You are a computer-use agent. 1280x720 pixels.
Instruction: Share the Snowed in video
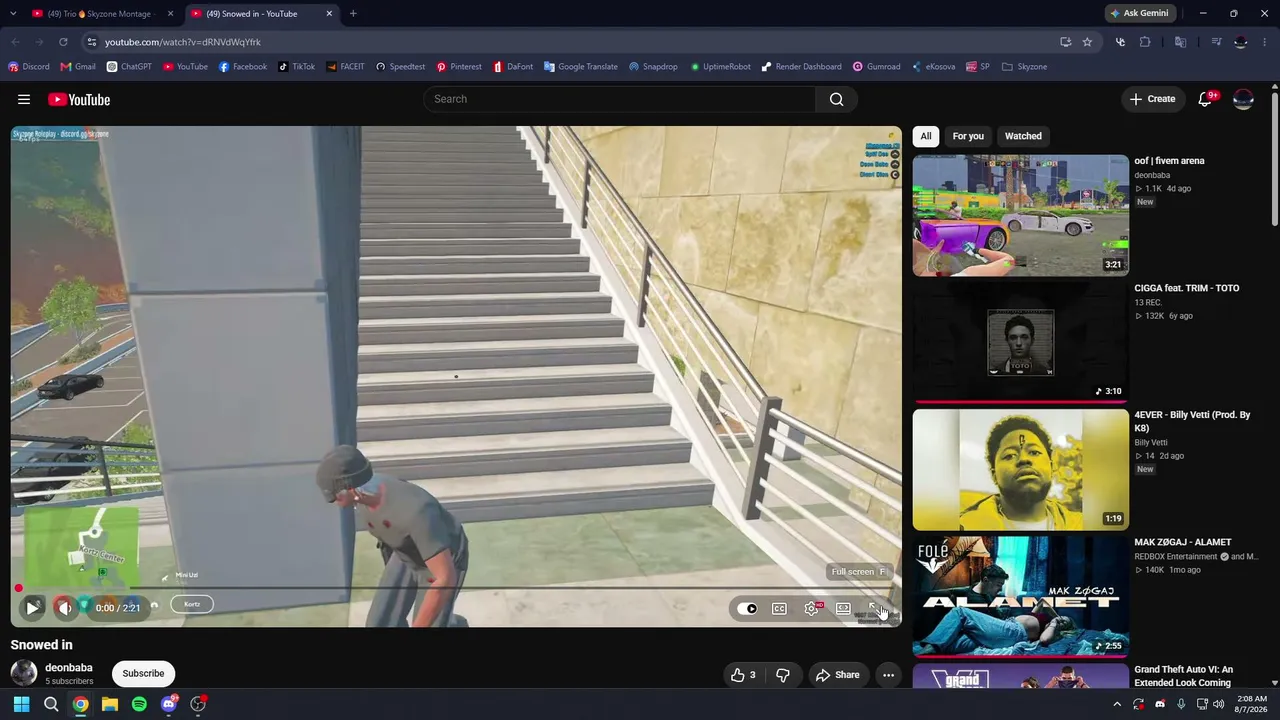click(x=837, y=675)
